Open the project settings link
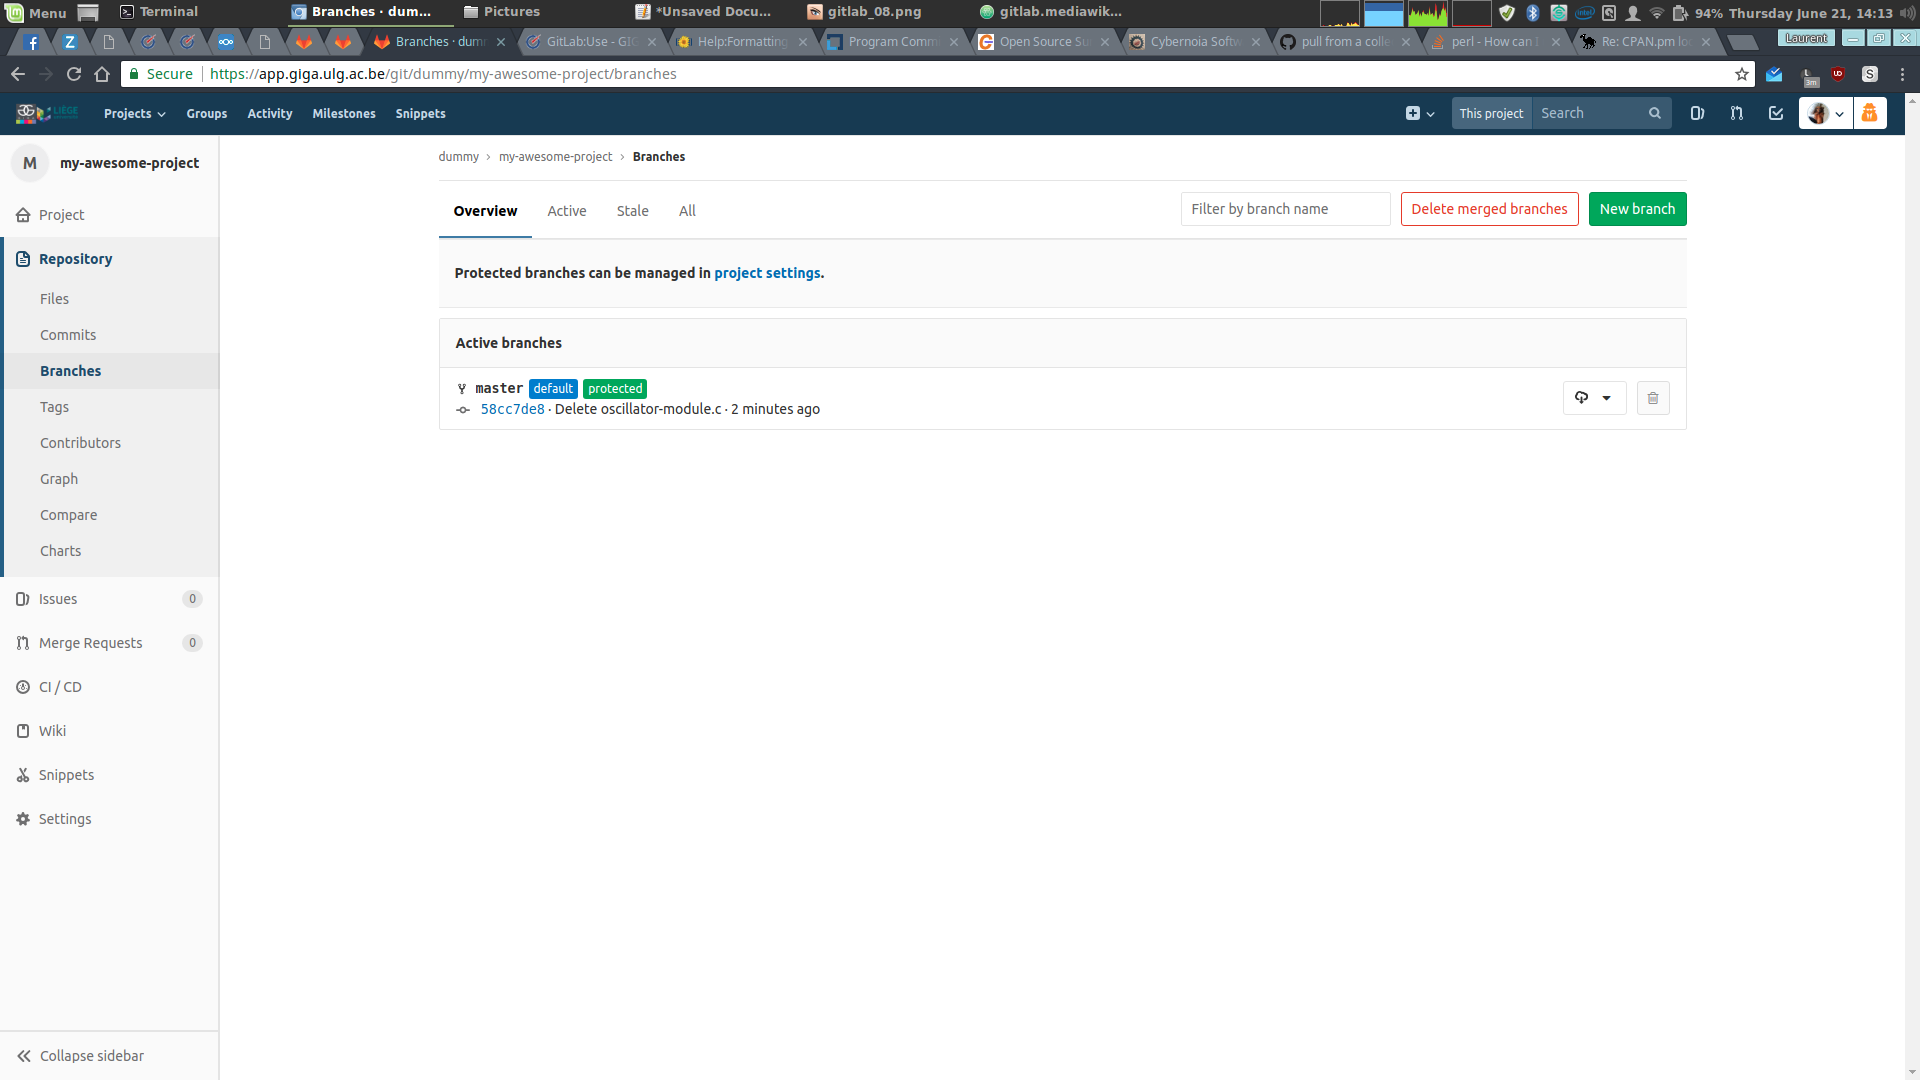This screenshot has height=1080, width=1920. pyautogui.click(x=767, y=273)
